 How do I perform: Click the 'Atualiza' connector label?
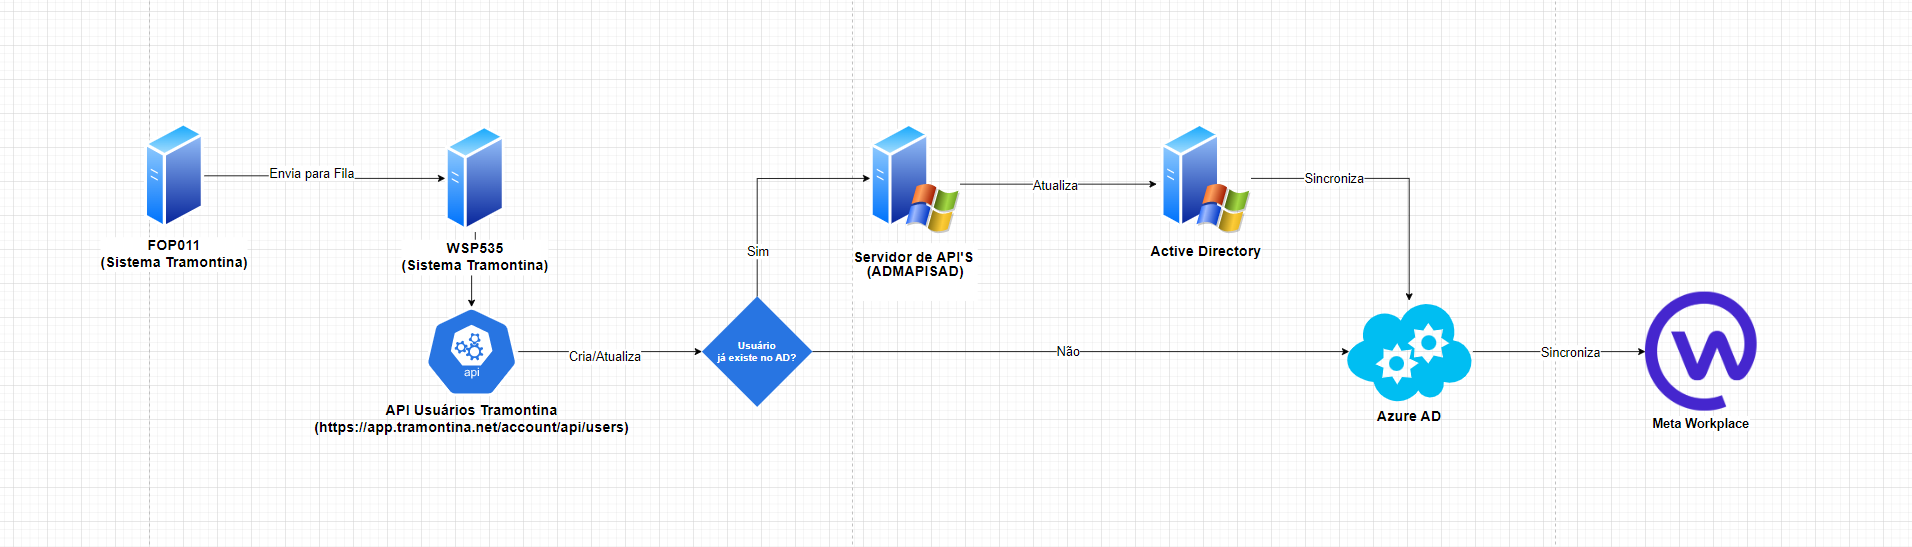1055,186
